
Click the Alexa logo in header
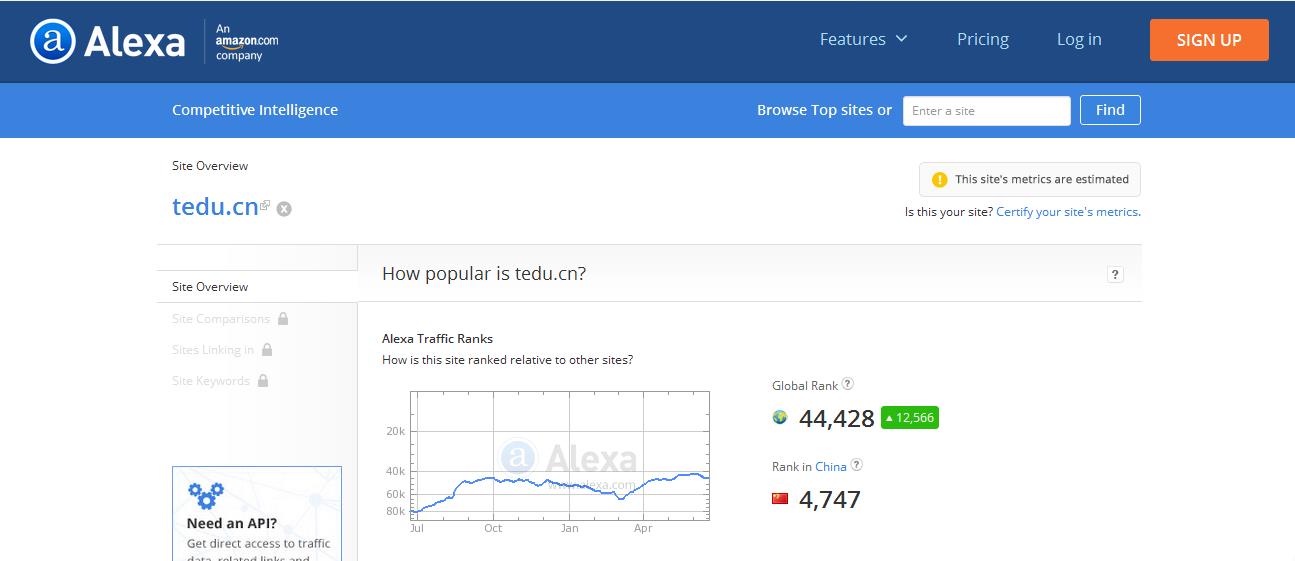[107, 41]
